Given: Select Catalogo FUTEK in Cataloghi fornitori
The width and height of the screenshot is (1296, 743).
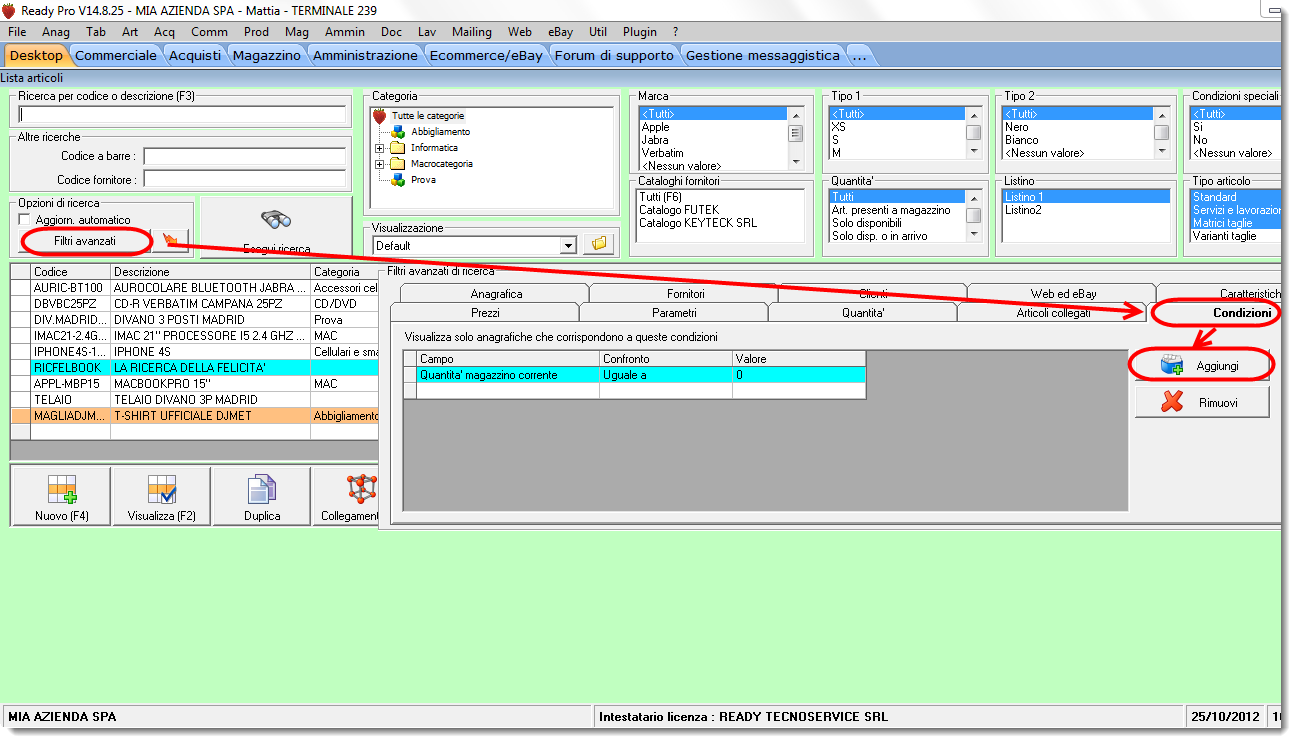Looking at the screenshot, I should tap(720, 210).
